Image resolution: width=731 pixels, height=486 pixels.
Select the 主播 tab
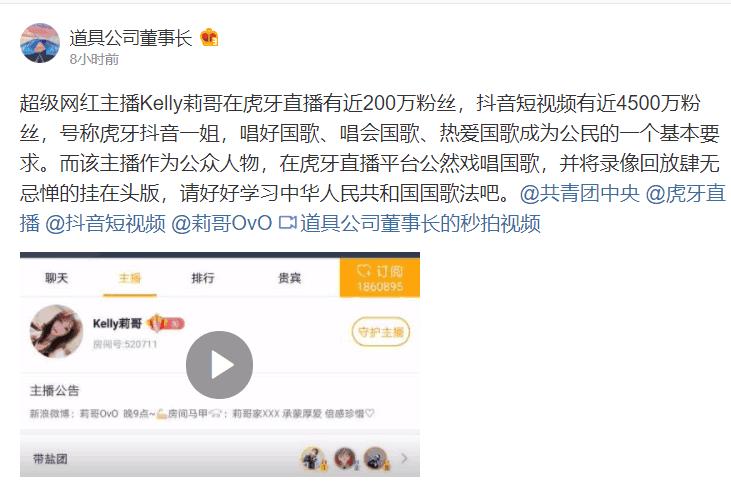(130, 278)
